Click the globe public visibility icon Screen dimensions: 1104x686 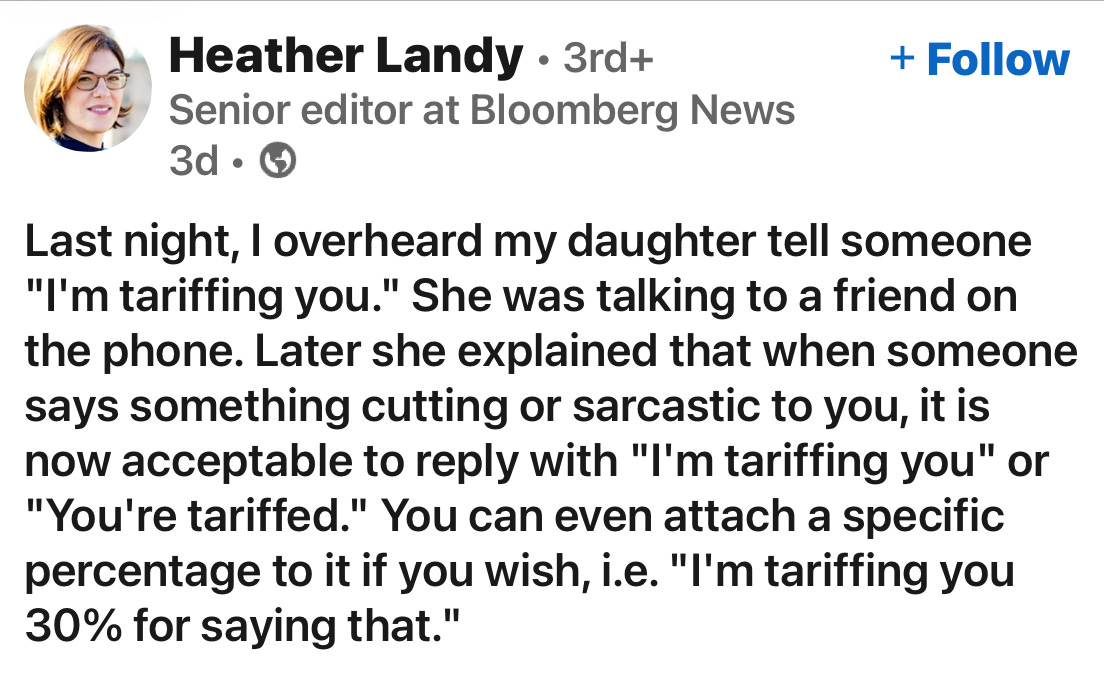(278, 161)
